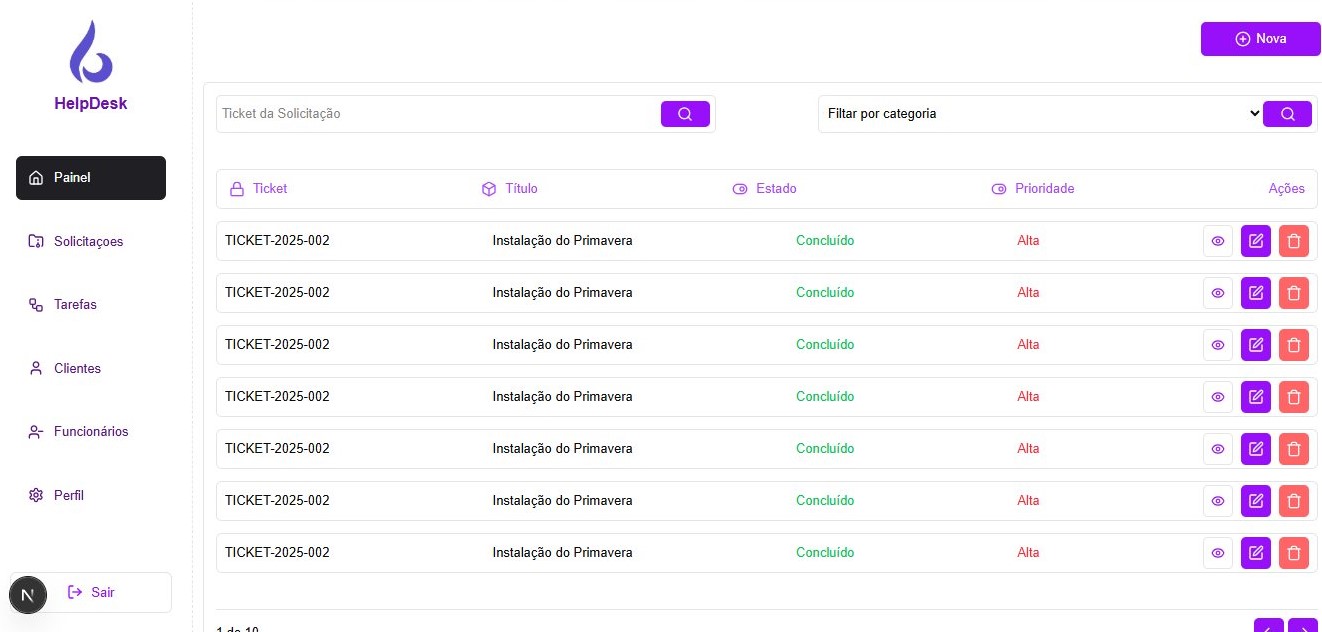Image resolution: width=1322 pixels, height=632 pixels.
Task: Click the HelpDesk flame logo
Action: (91, 52)
